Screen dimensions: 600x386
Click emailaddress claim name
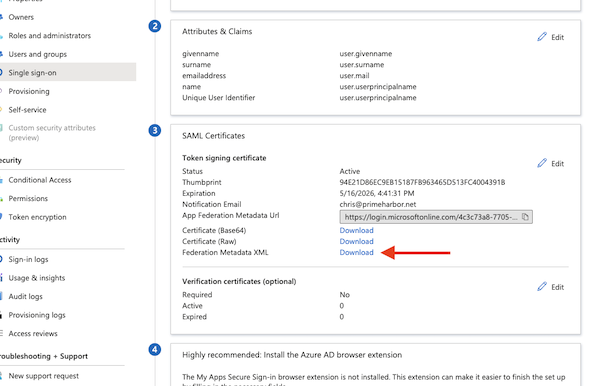[204, 76]
